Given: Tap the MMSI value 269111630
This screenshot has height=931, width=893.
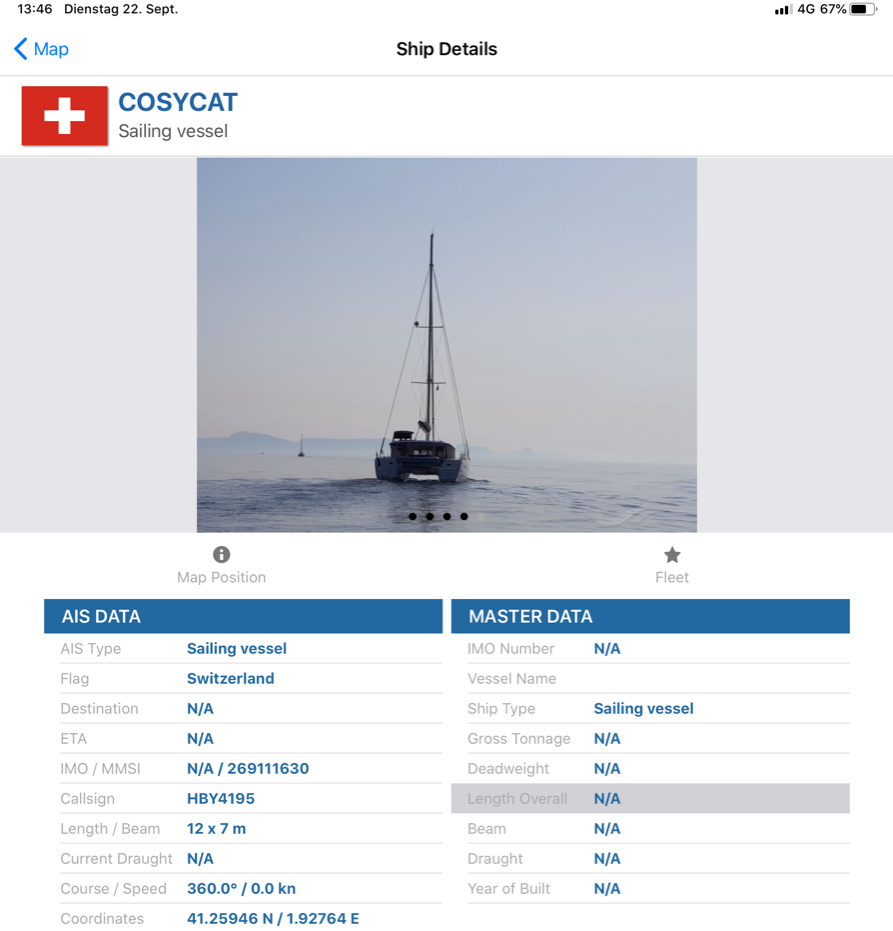Looking at the screenshot, I should point(268,768).
